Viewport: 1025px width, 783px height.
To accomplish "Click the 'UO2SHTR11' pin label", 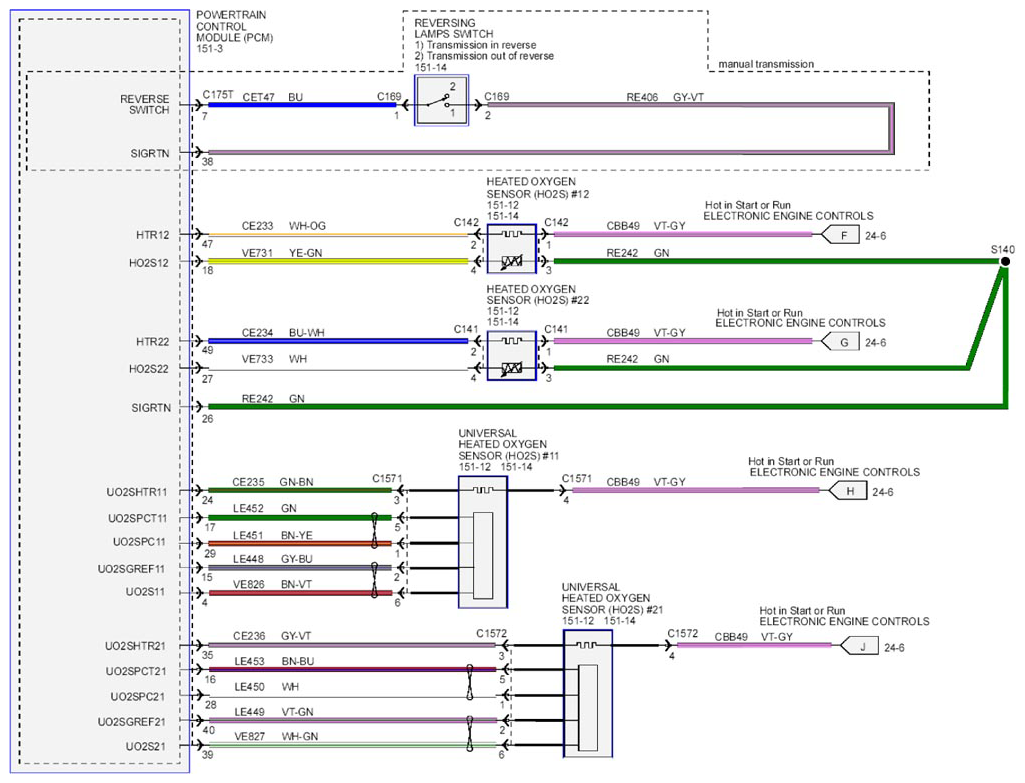I will click(137, 491).
